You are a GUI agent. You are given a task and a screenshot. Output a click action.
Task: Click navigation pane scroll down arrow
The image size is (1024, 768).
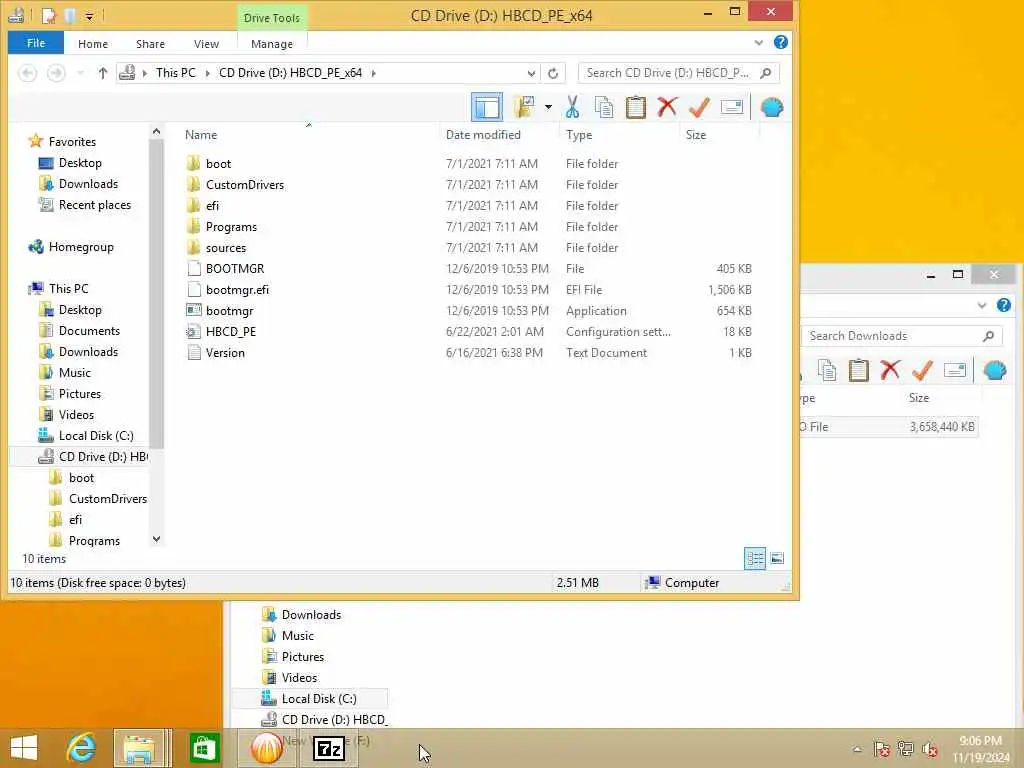156,539
